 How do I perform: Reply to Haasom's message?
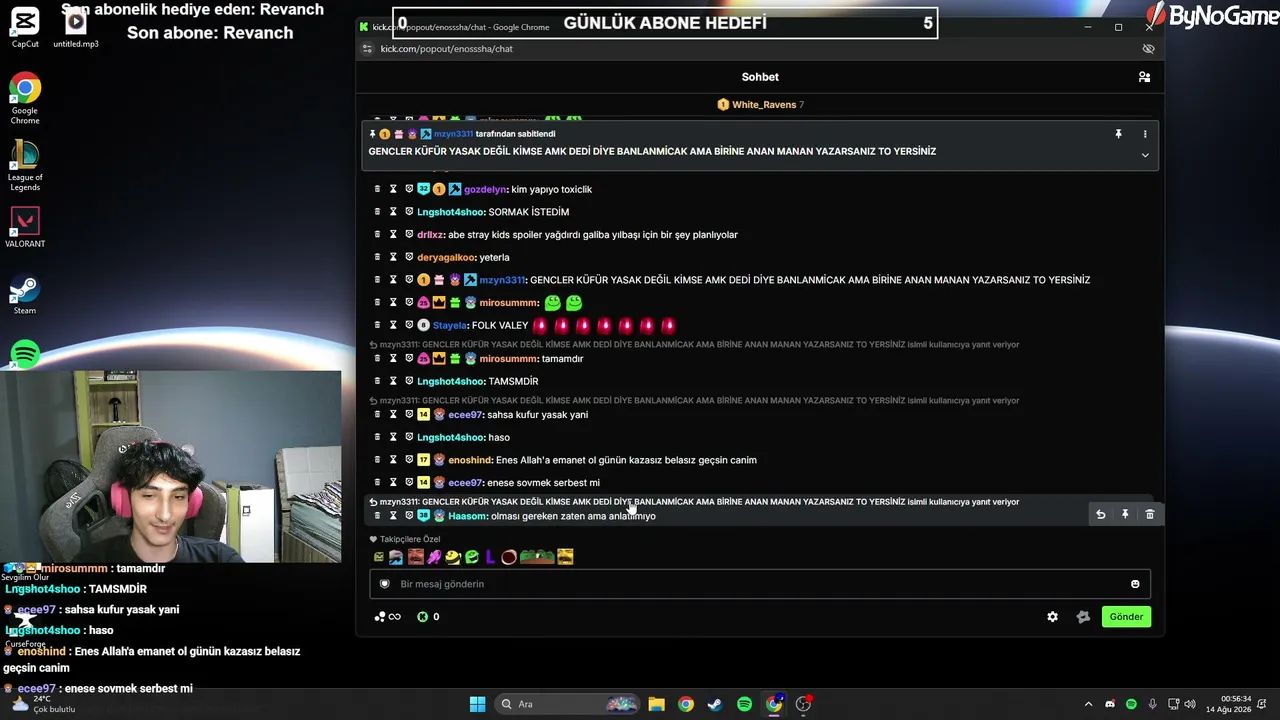click(x=1100, y=514)
